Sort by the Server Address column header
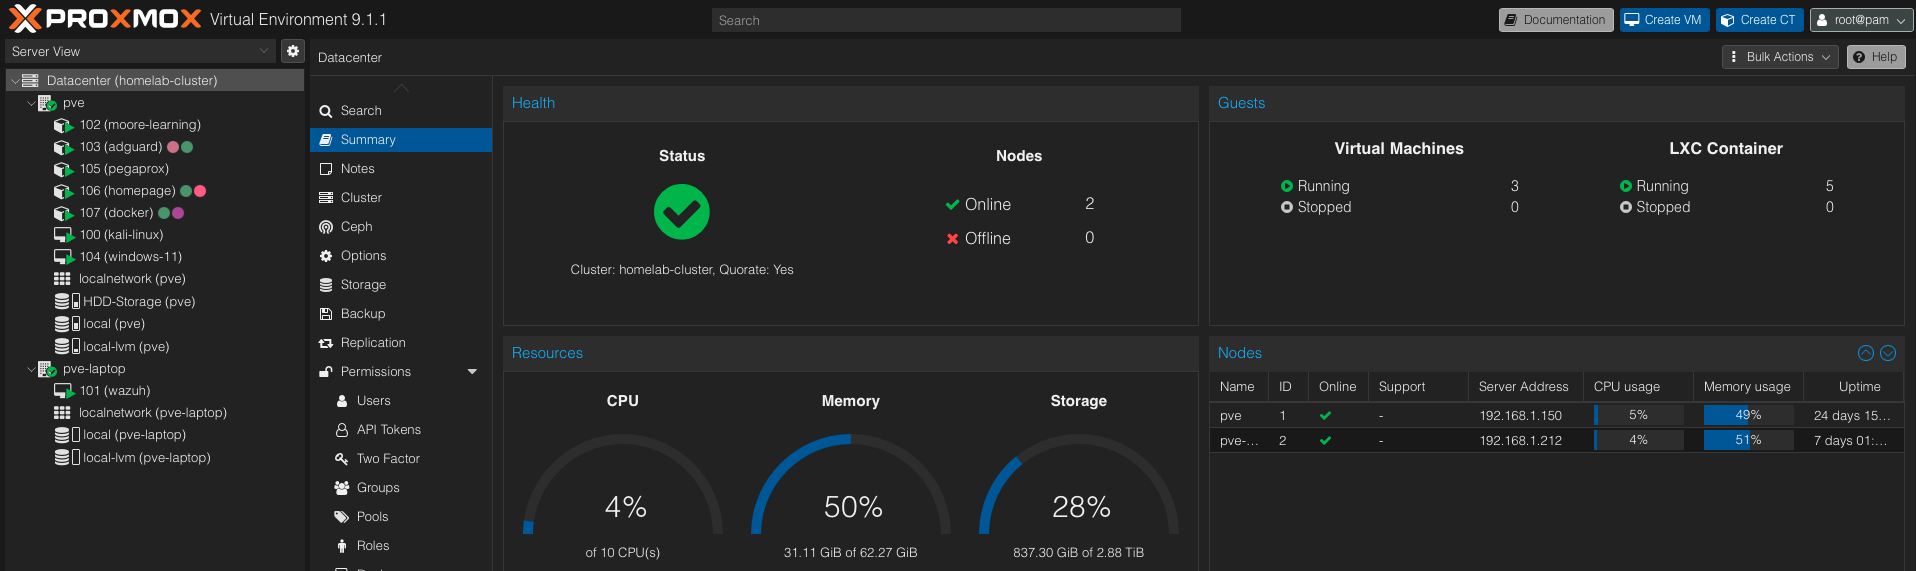The width and height of the screenshot is (1916, 571). tap(1525, 387)
